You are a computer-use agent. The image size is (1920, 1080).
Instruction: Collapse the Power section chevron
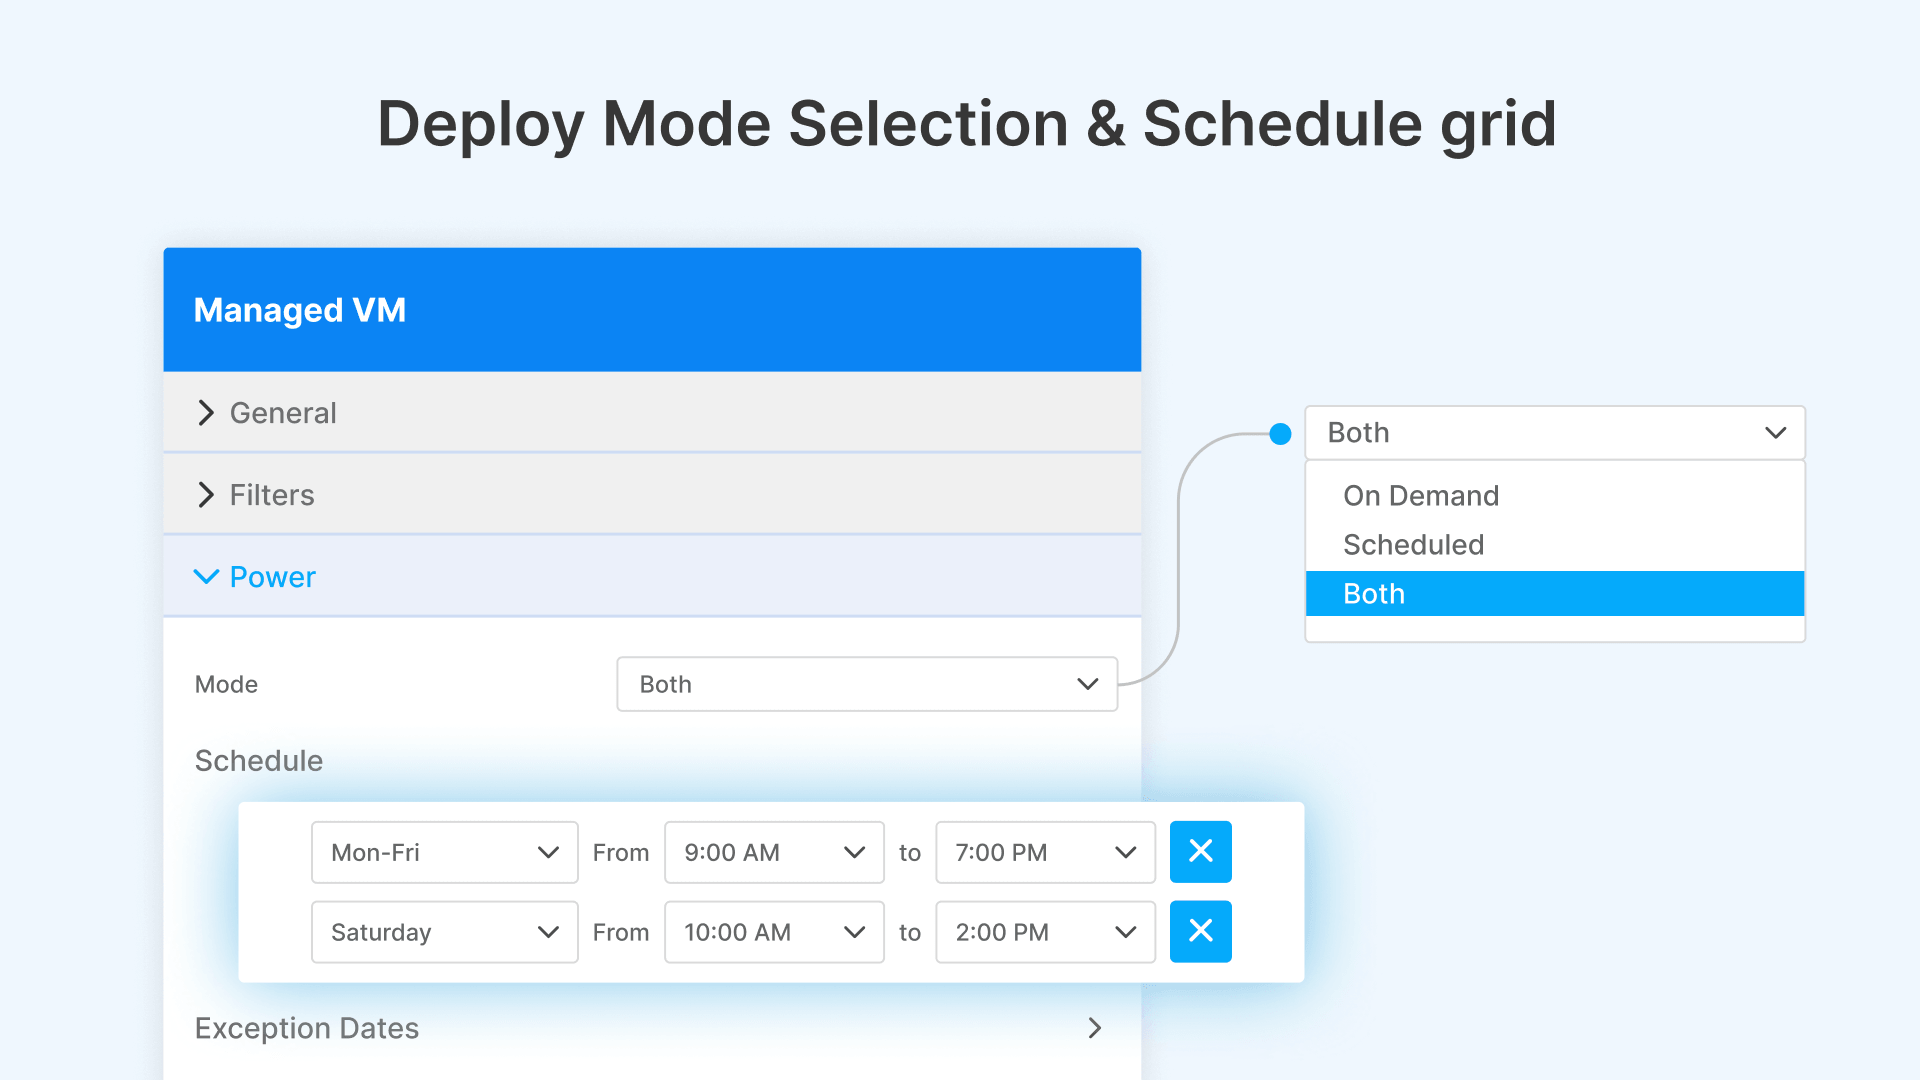(x=206, y=577)
